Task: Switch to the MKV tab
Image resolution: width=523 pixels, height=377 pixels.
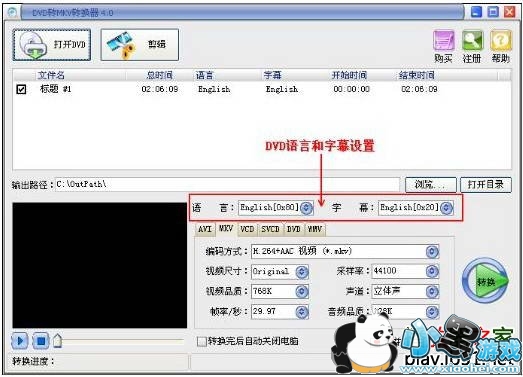Action: click(x=225, y=229)
